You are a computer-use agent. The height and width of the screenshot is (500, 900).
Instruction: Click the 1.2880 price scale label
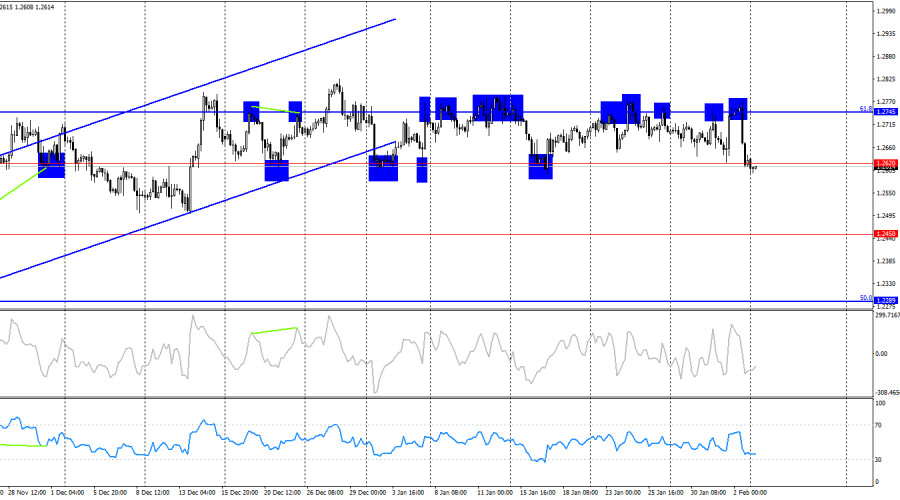[x=886, y=56]
